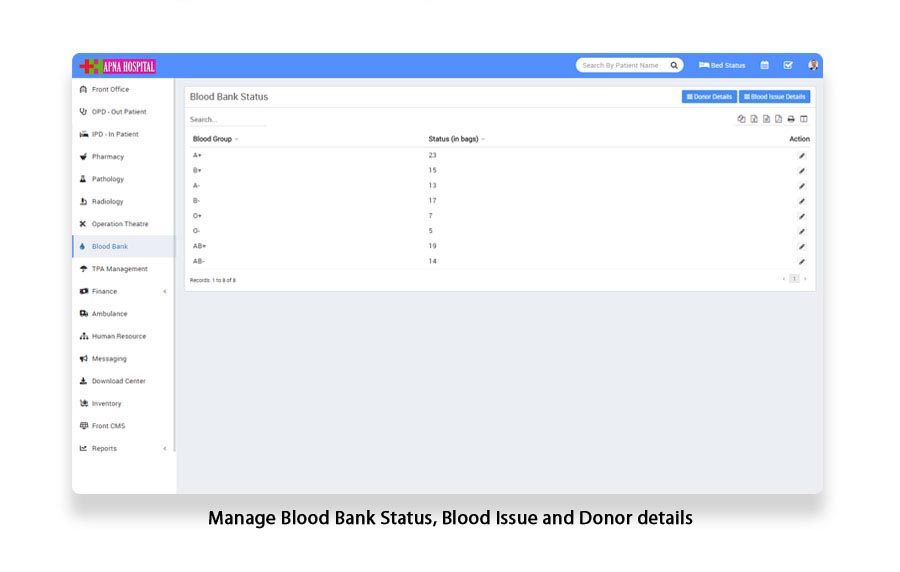Click the PDF export icon
Screen dimensions: 900x572
pyautogui.click(x=778, y=119)
